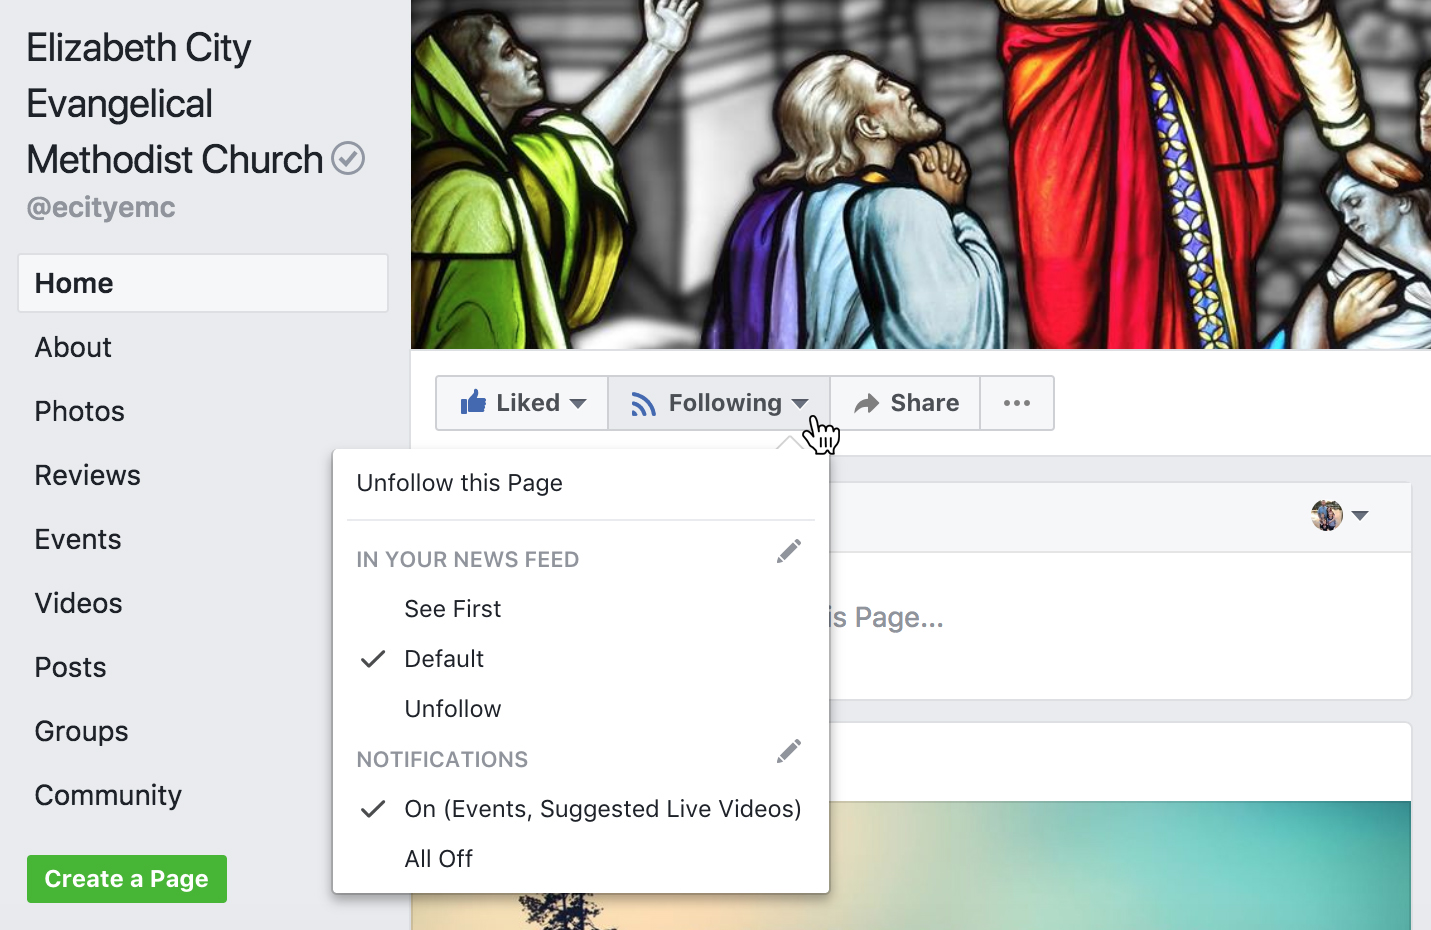Click the Create a Page button
The width and height of the screenshot is (1431, 930).
click(x=127, y=879)
